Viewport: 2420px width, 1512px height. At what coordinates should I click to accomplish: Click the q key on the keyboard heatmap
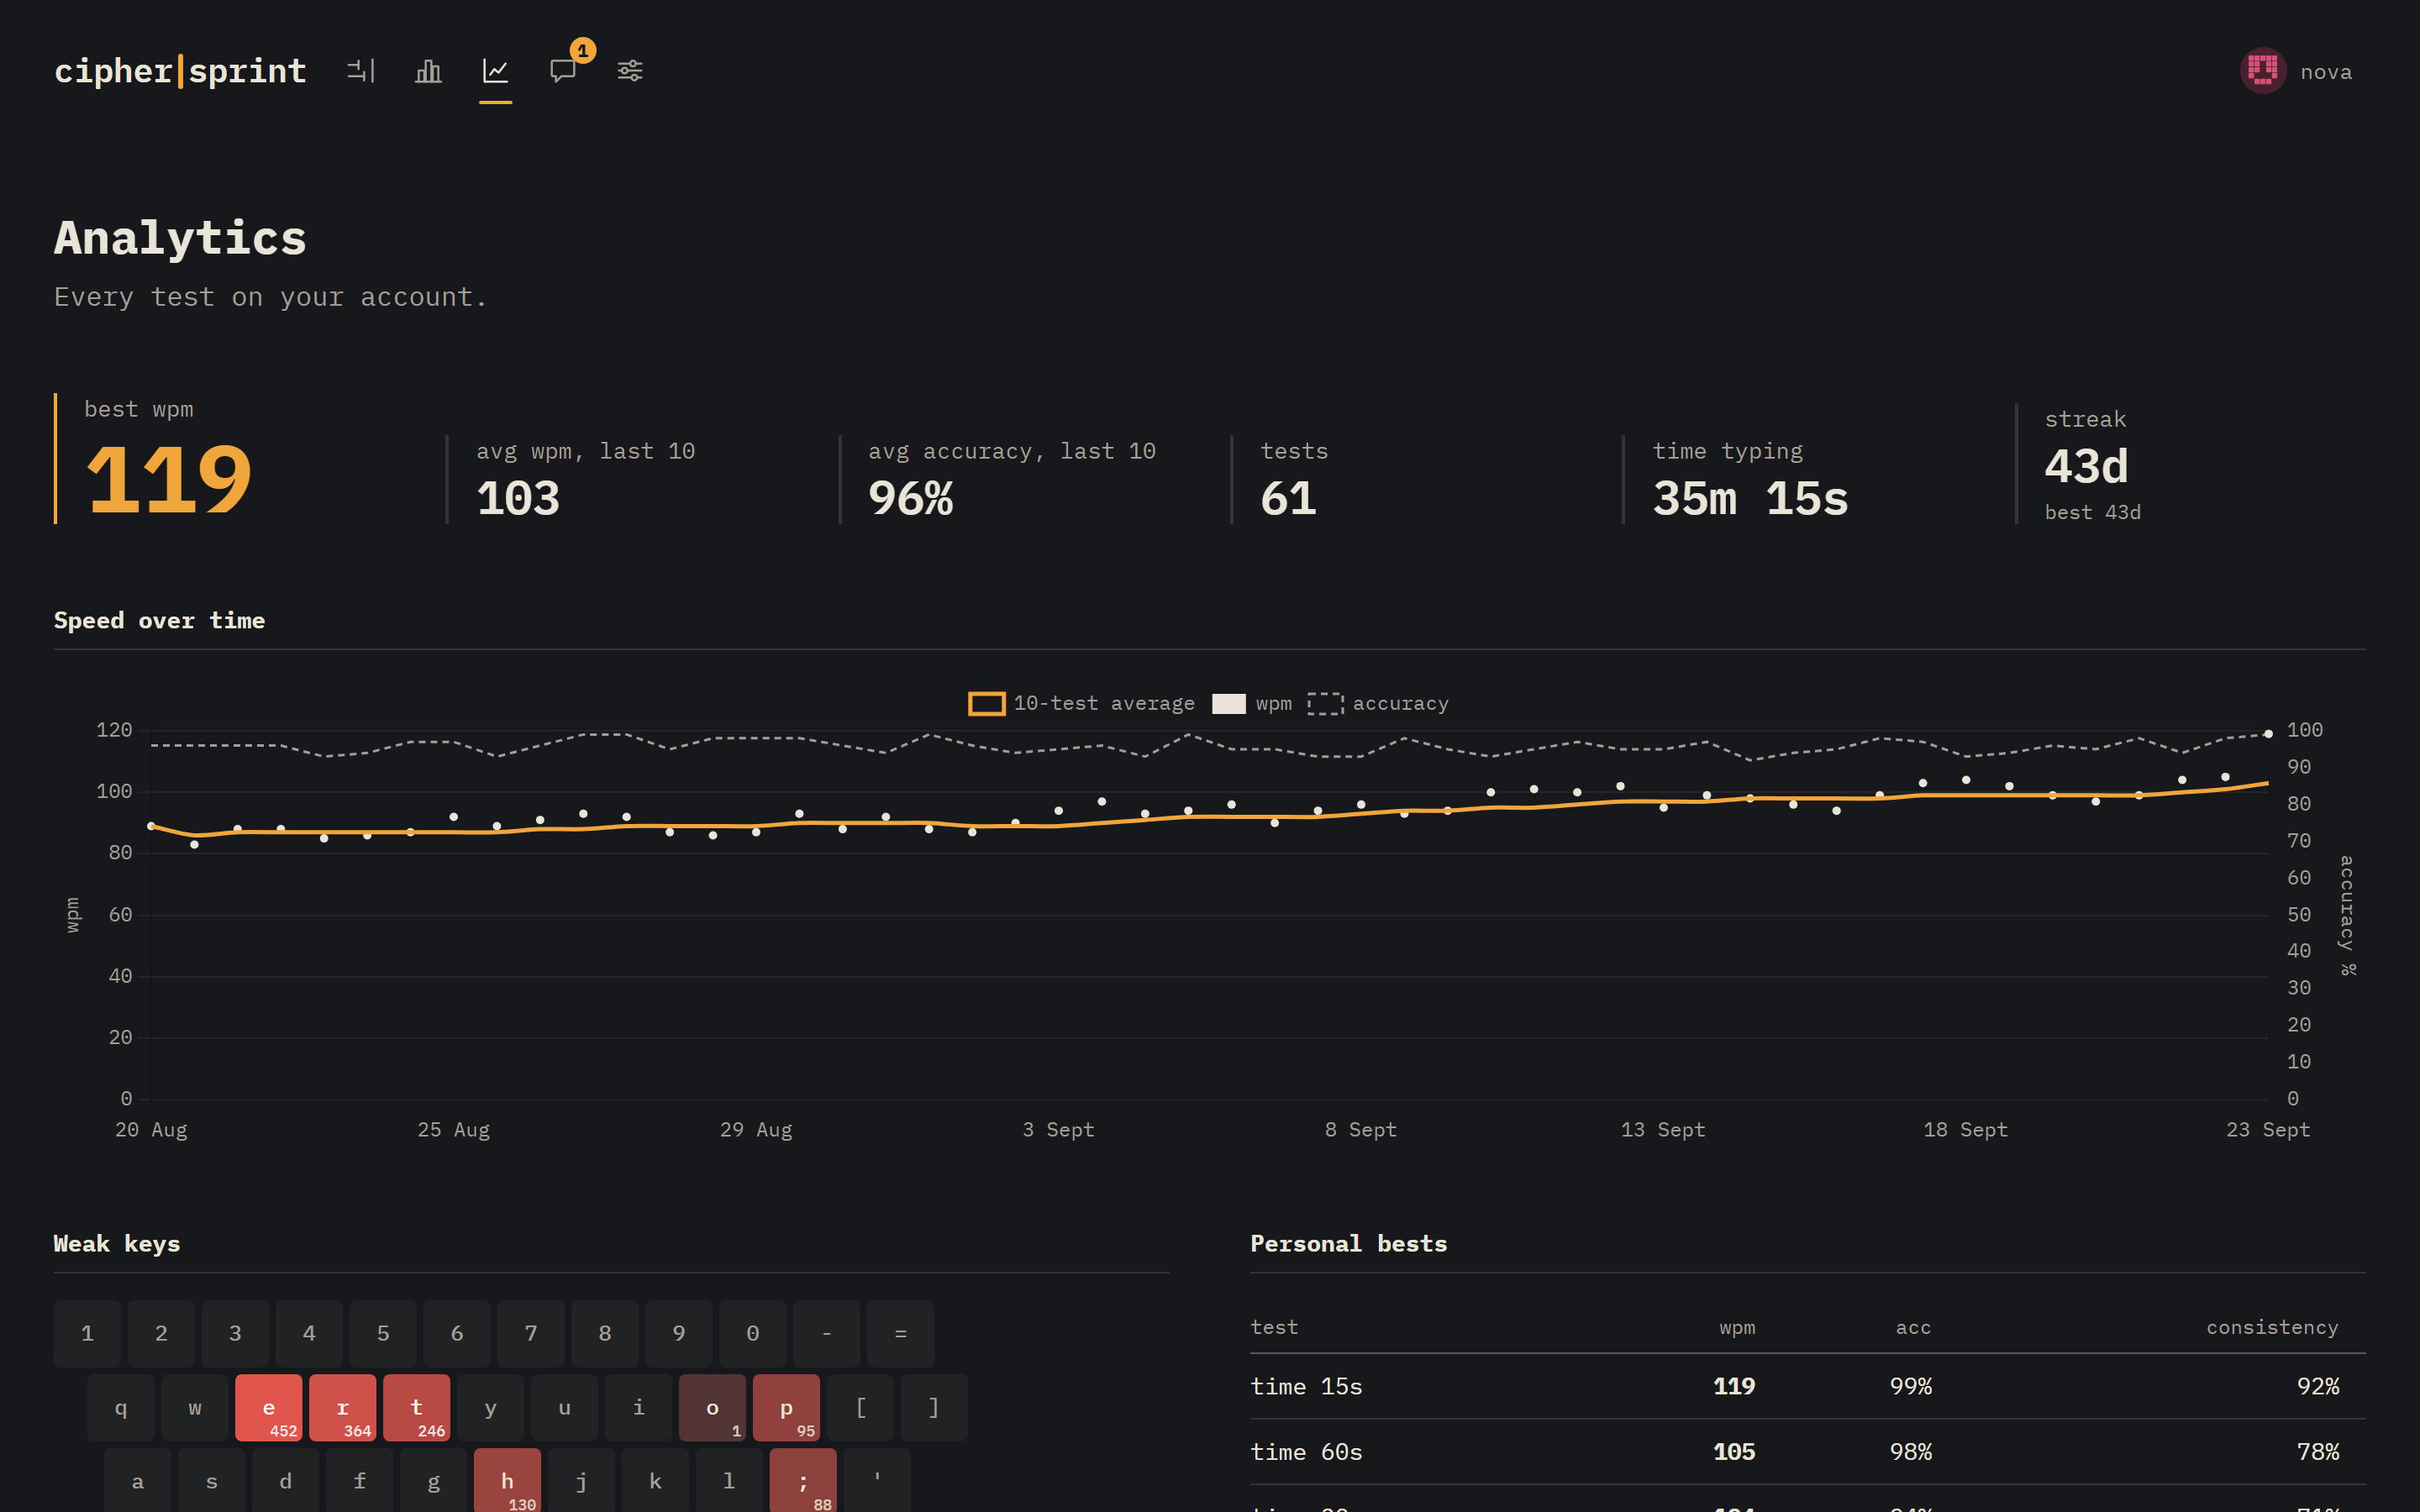[x=121, y=1408]
